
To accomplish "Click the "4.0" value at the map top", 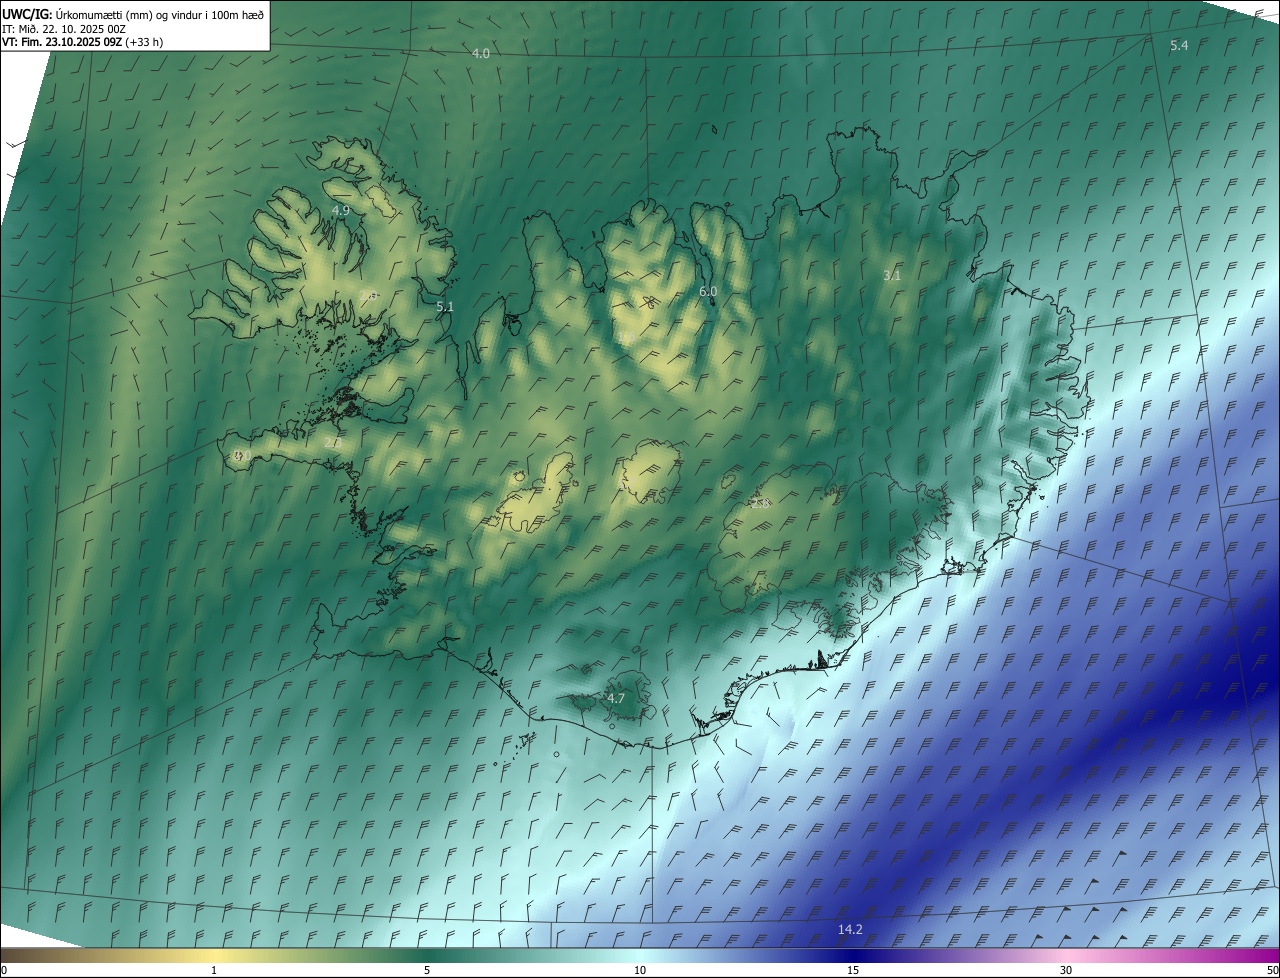I will tap(481, 53).
